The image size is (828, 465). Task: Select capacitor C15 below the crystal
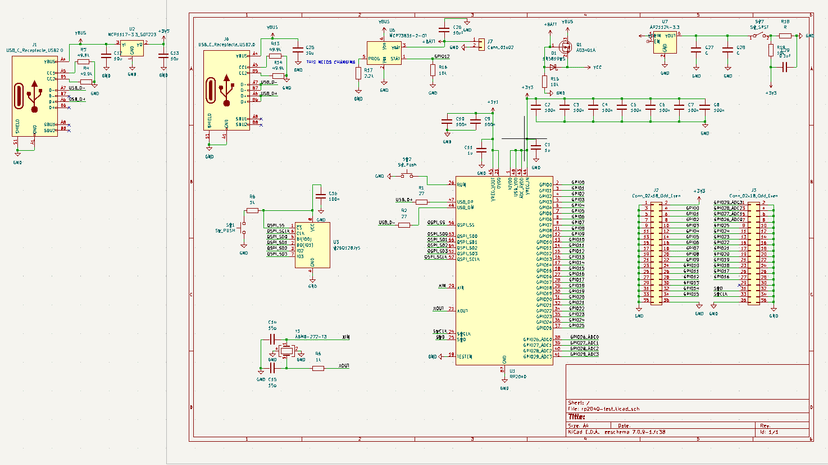272,368
